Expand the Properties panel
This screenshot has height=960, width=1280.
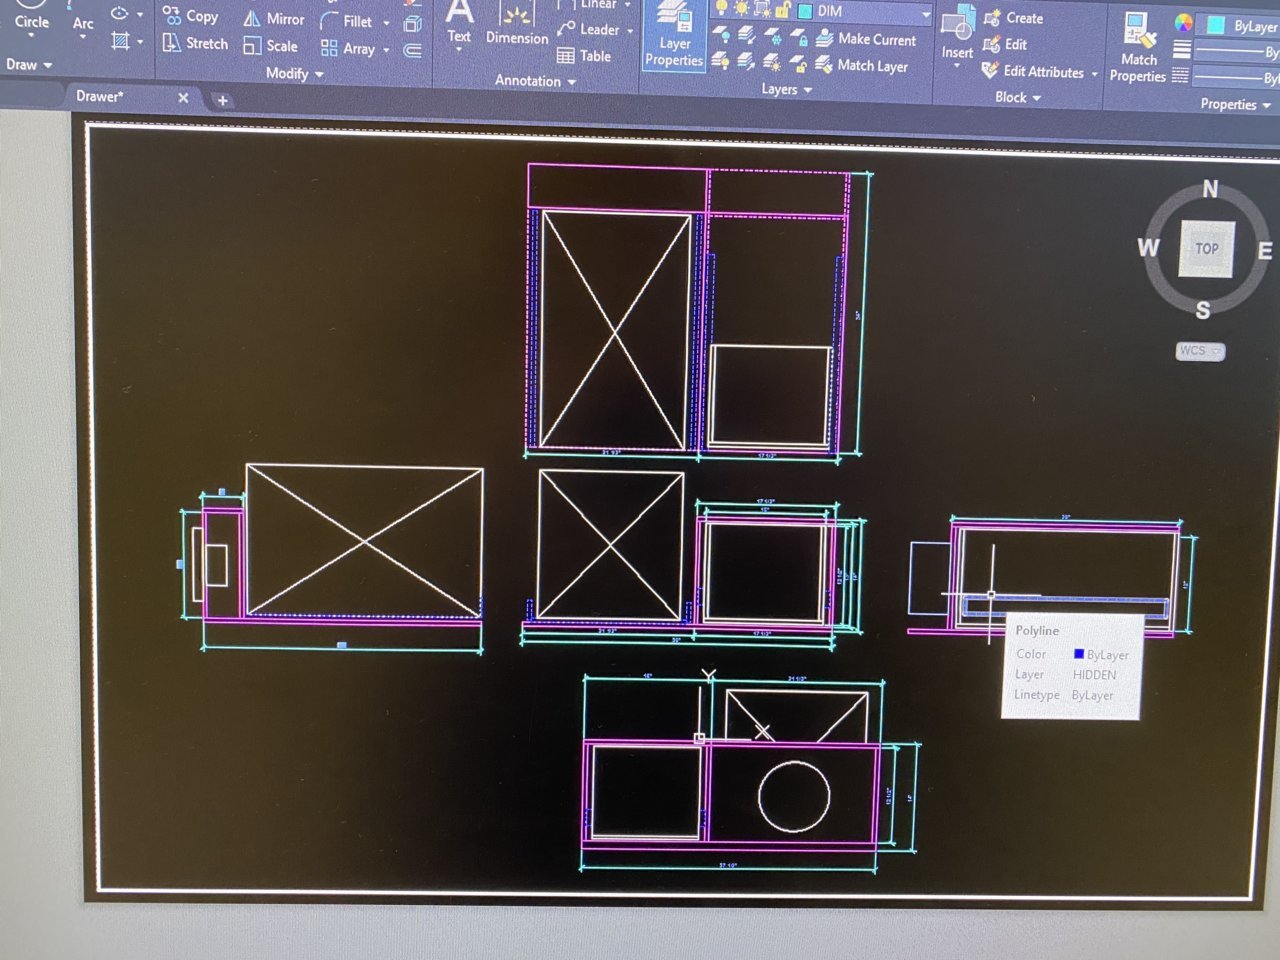[1235, 104]
